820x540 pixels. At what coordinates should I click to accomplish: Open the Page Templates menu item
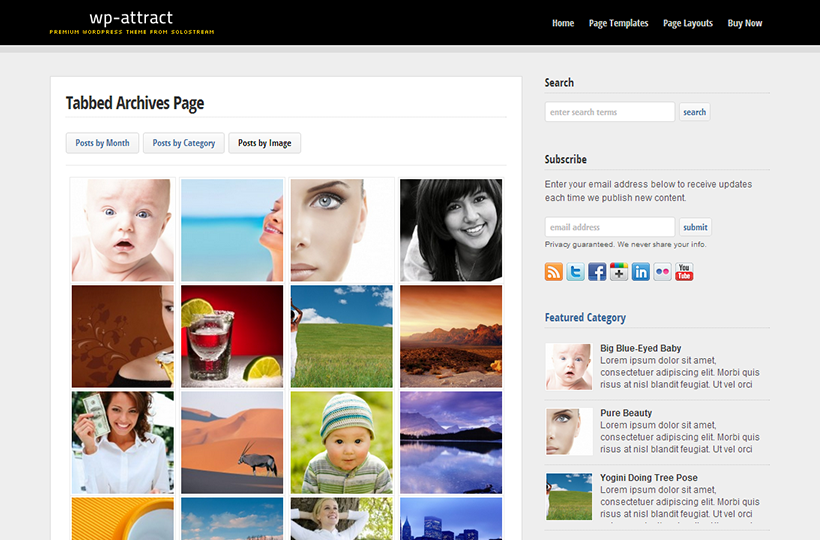(x=618, y=23)
